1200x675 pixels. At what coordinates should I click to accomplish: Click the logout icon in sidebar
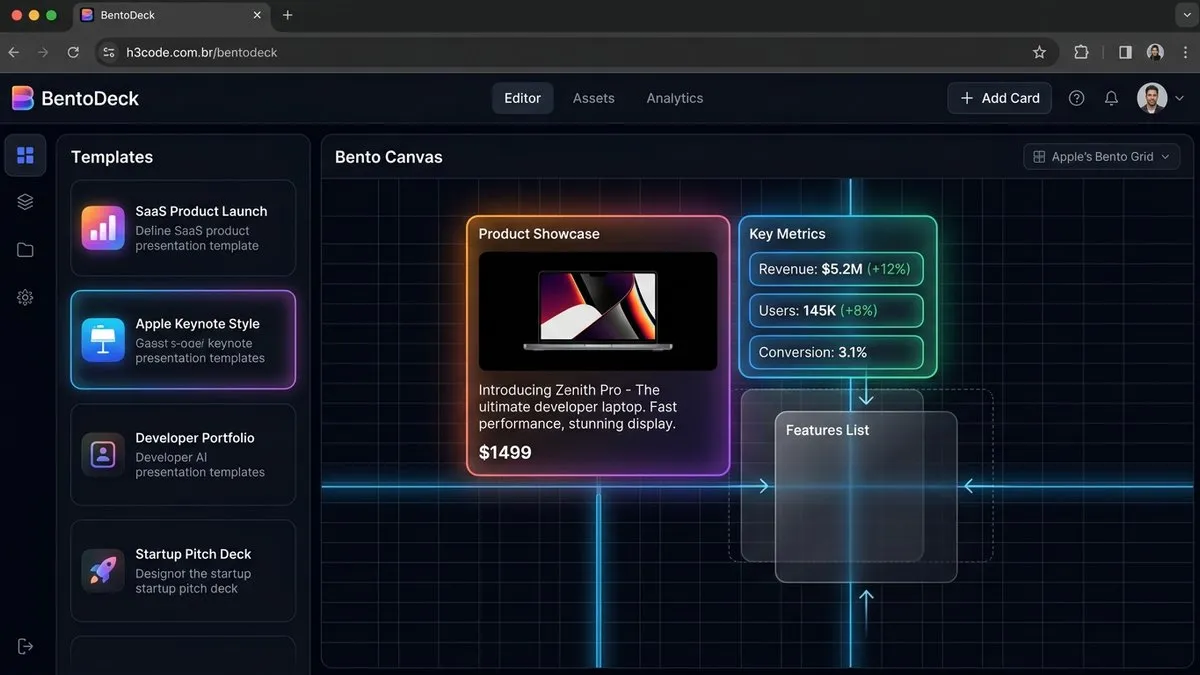26,646
